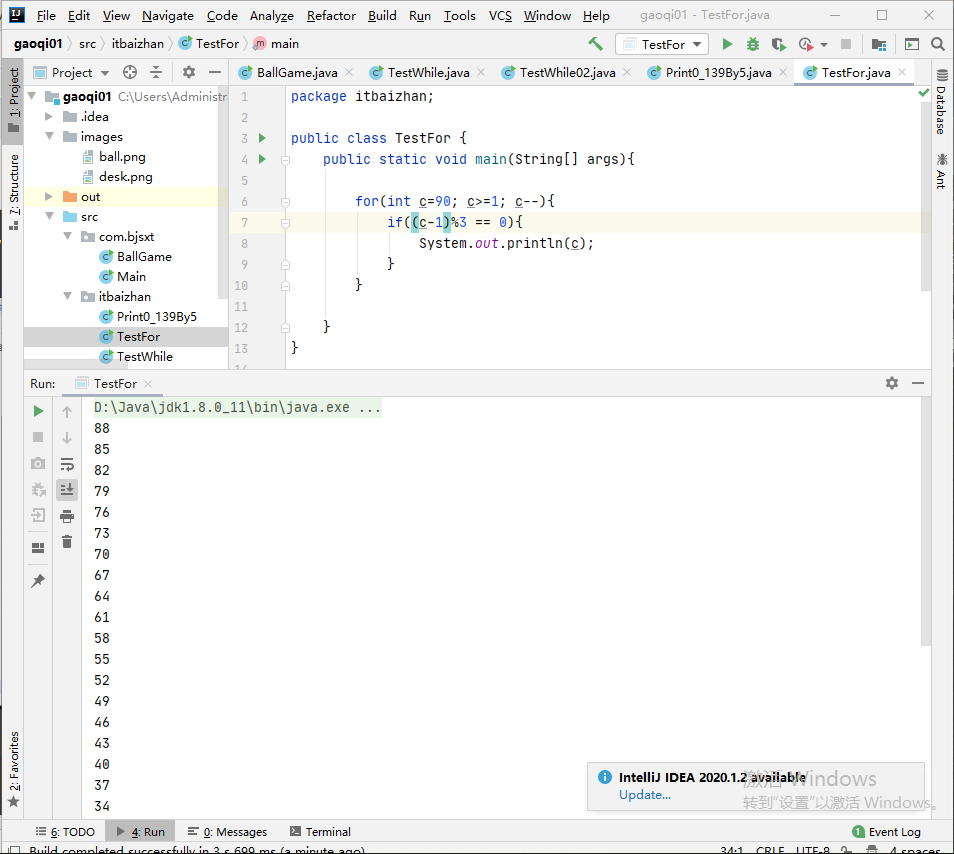Open the Navigate menu

168,15
